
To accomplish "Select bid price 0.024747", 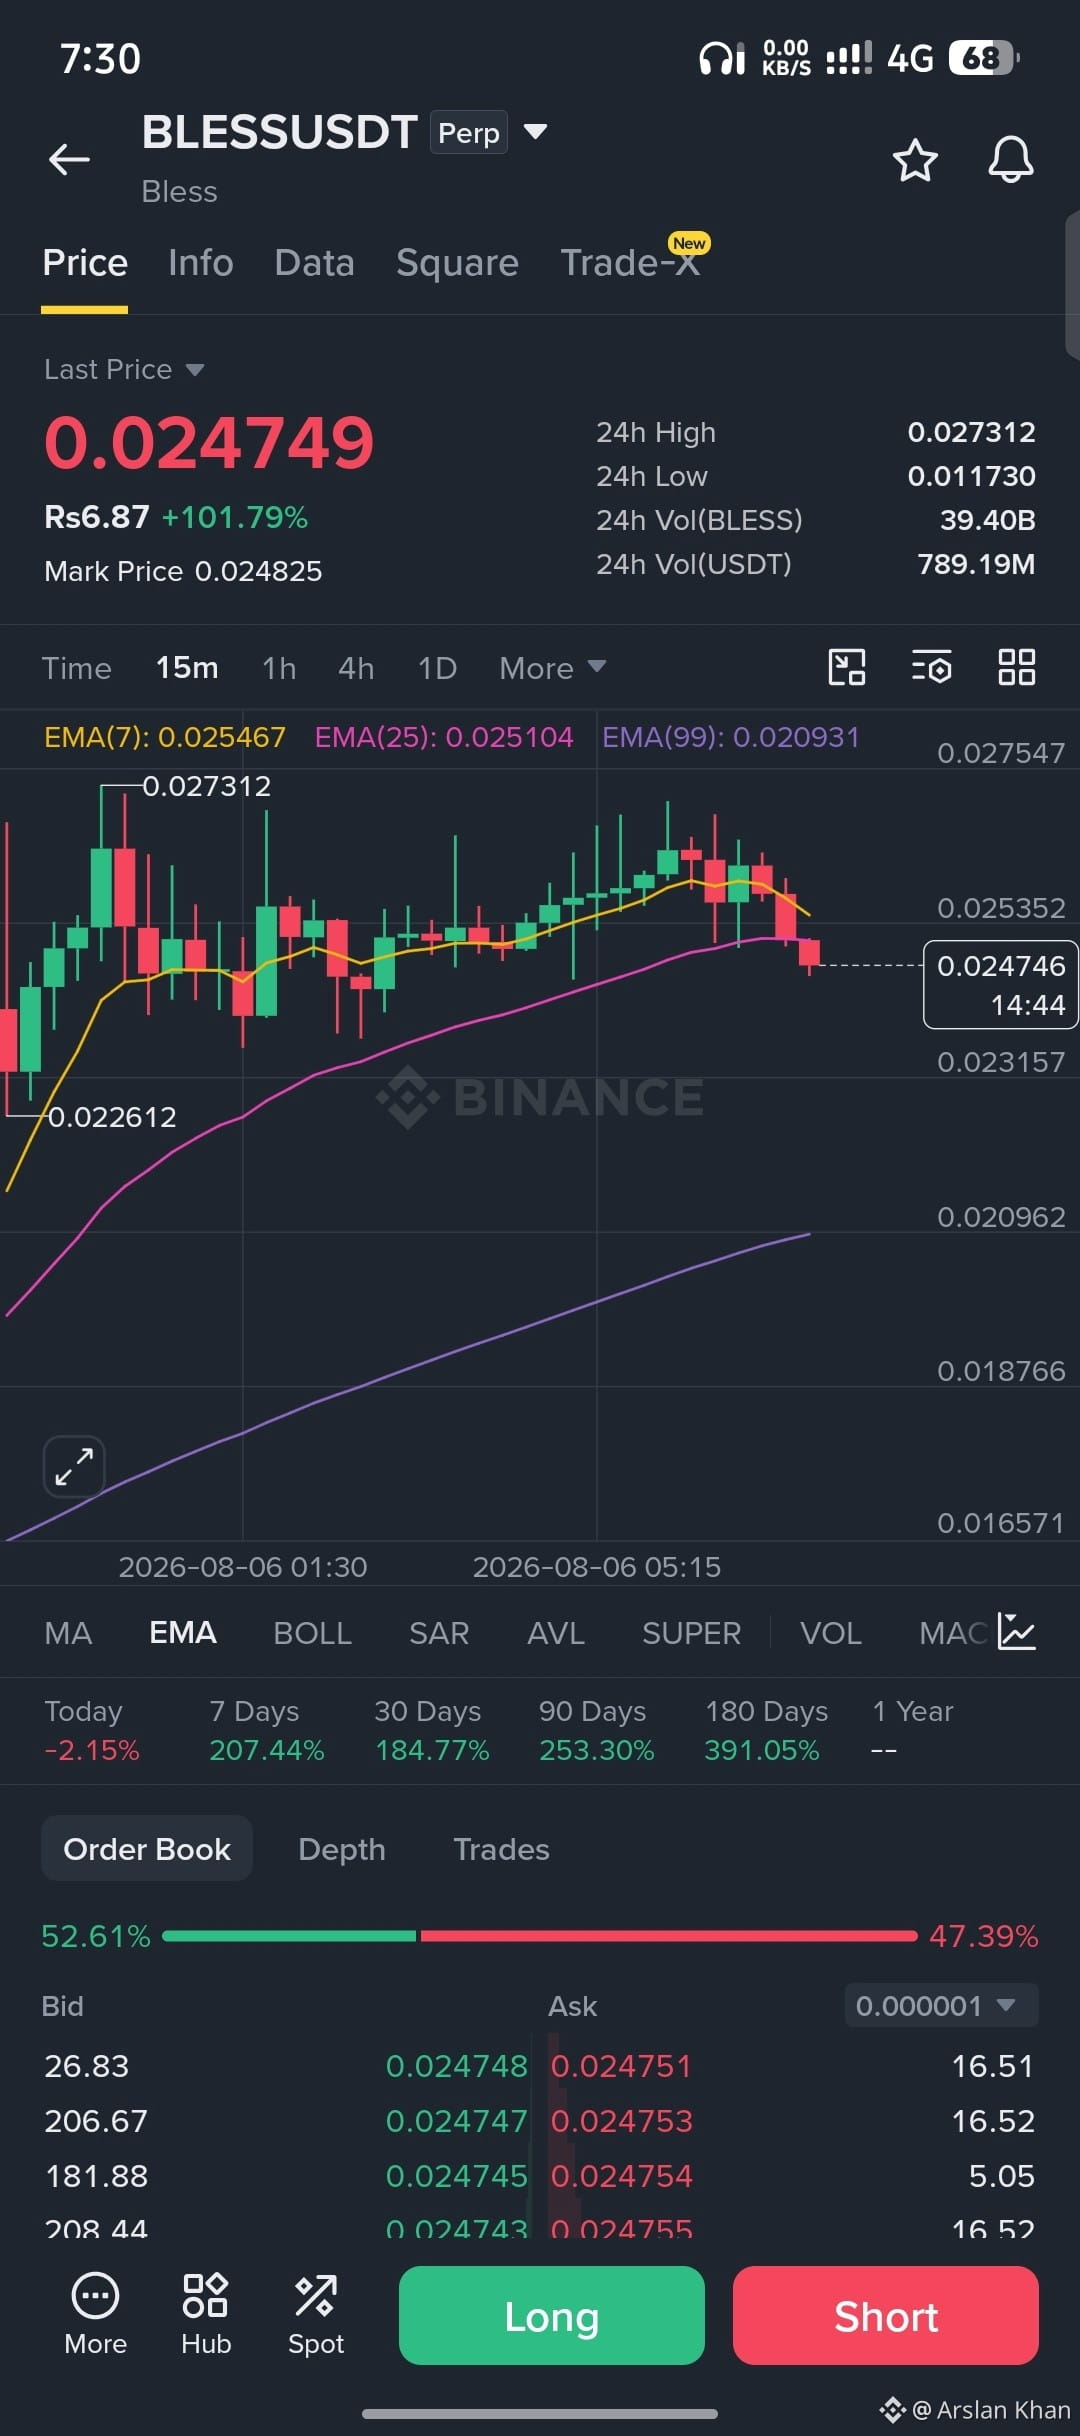I will [x=457, y=2121].
